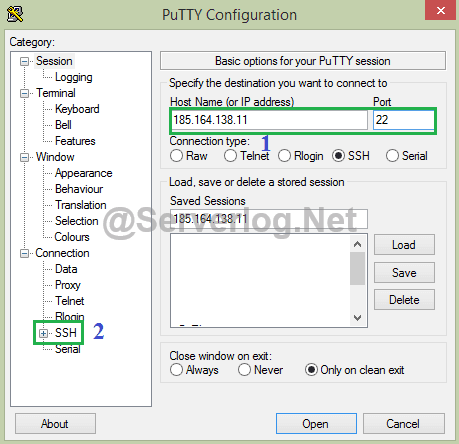Open the Telnet category in tree
This screenshot has width=459, height=444.
(69, 301)
